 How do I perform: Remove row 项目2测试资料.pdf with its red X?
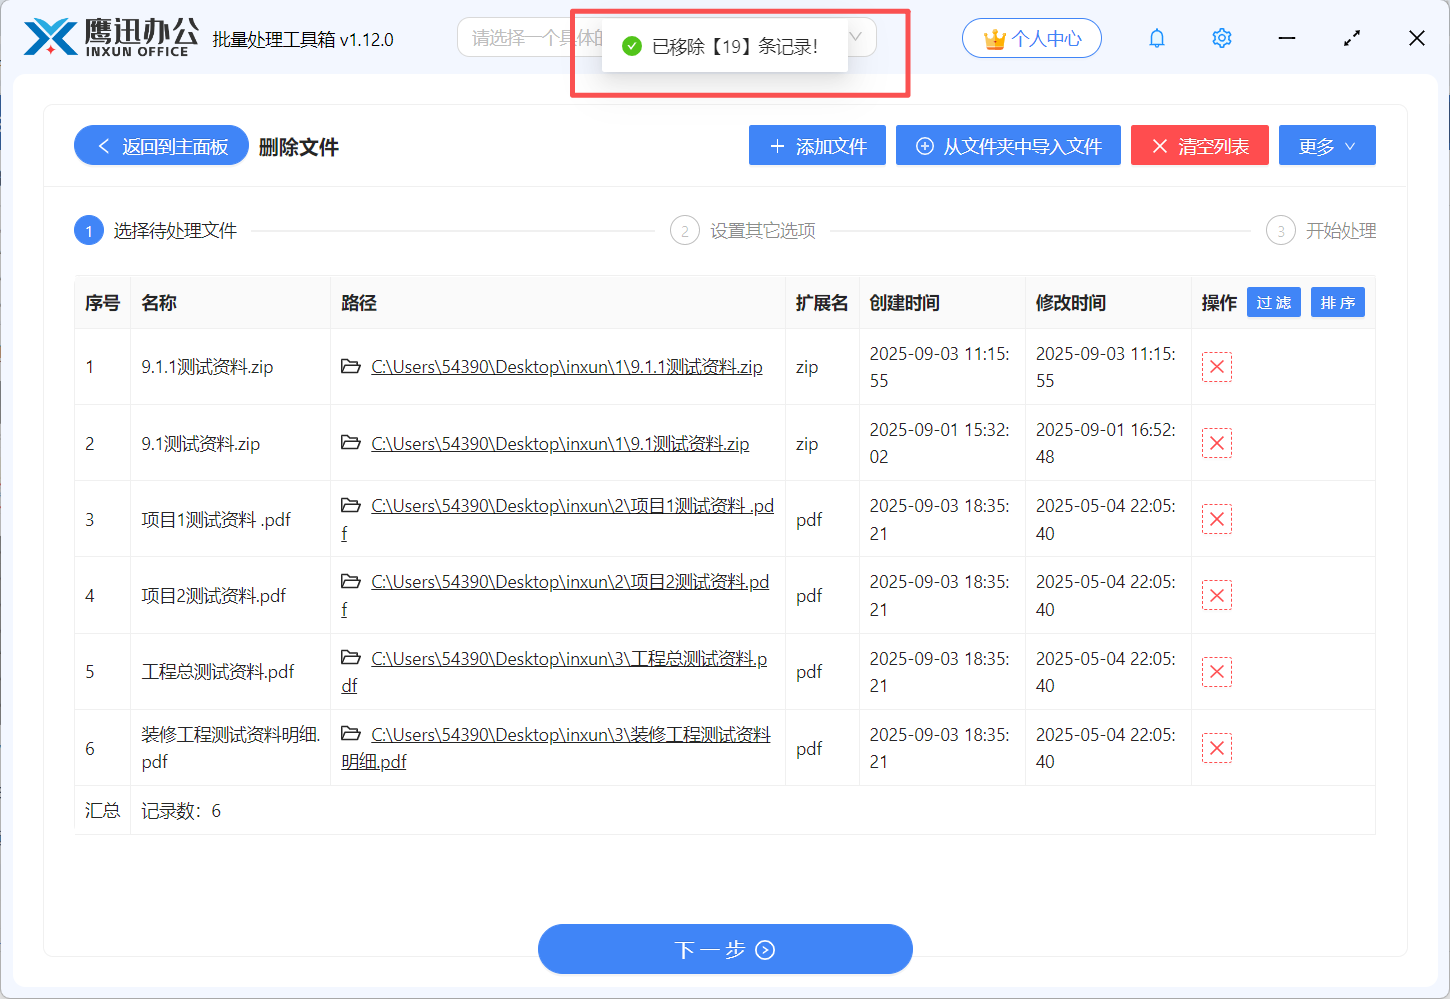(1217, 596)
